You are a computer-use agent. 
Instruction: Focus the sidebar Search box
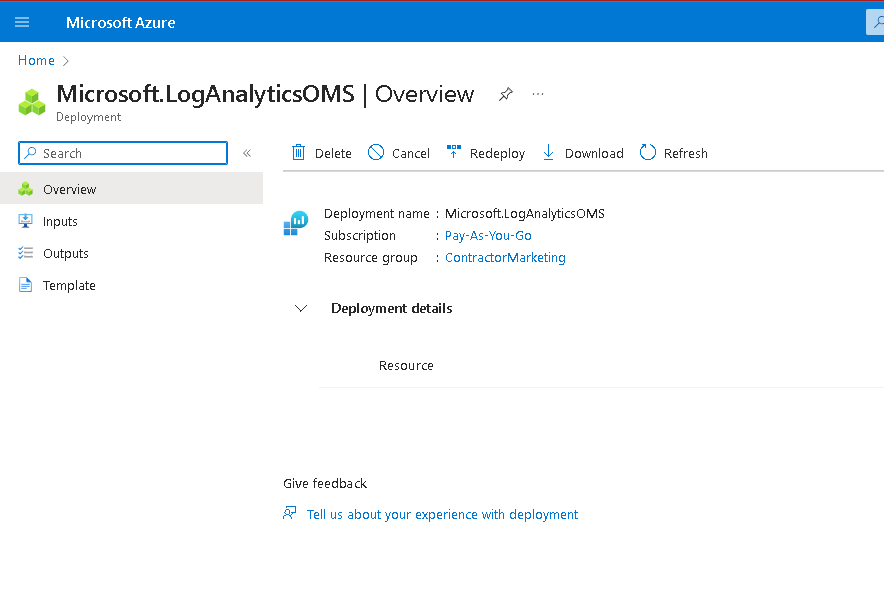point(123,153)
